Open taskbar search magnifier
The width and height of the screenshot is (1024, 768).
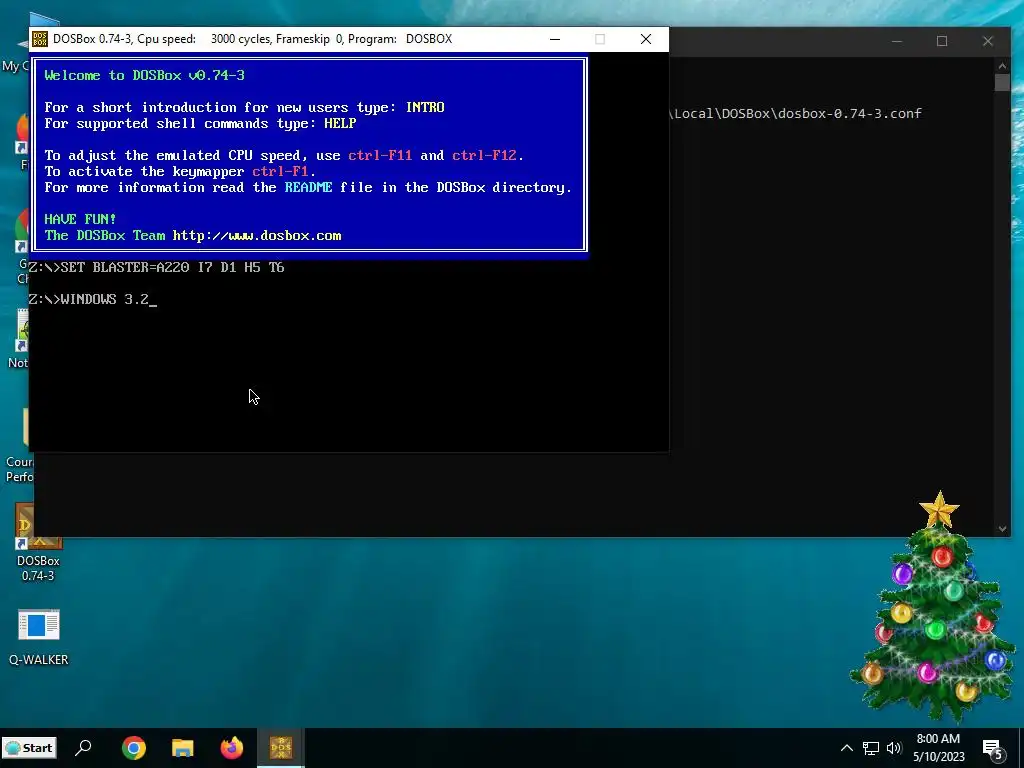pos(84,748)
